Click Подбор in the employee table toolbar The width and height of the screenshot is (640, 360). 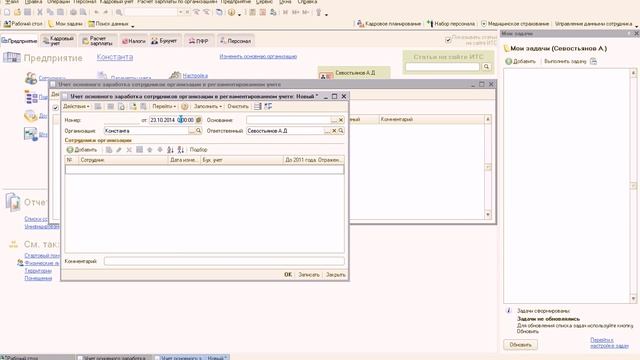198,150
